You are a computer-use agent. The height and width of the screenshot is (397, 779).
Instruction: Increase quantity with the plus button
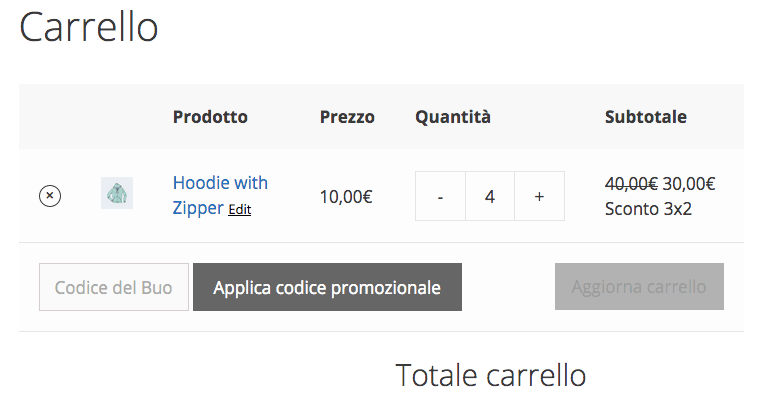pyautogui.click(x=539, y=196)
